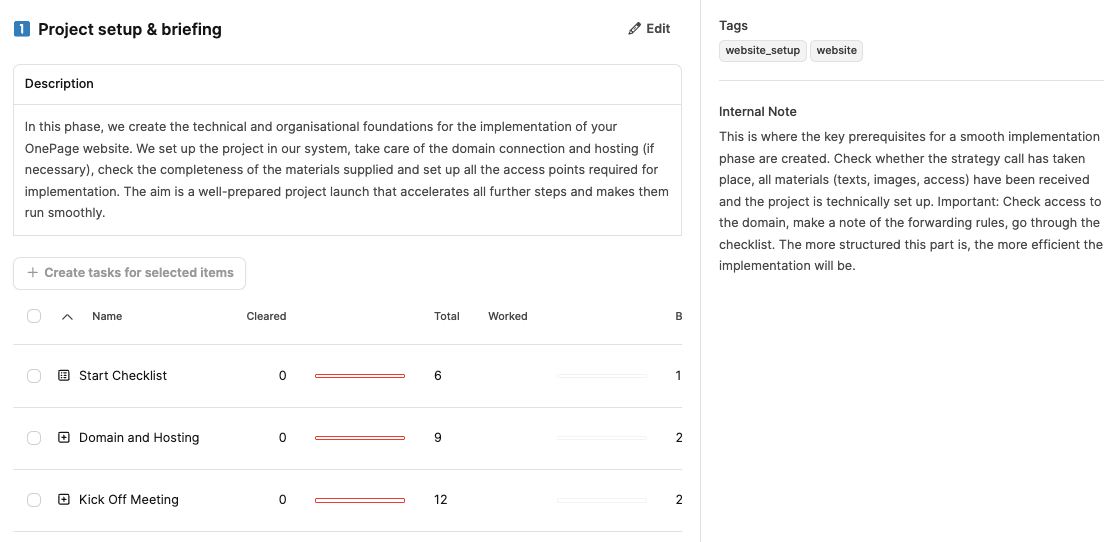
Task: Sort by the Cleared column header
Action: coord(266,316)
